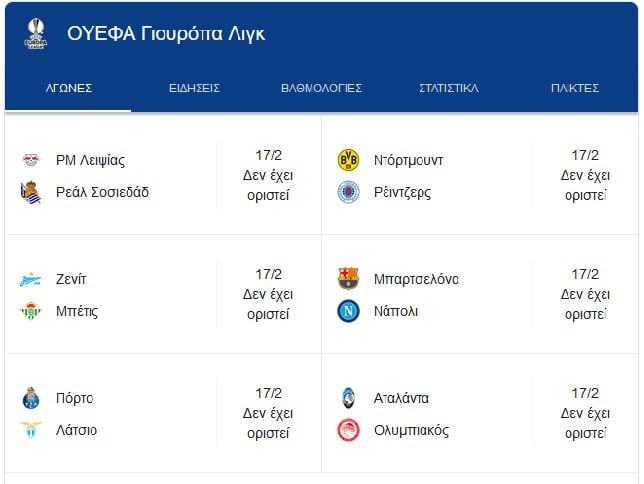Switch to the ΕΙΔΗΣΕΙΣ tab
Screen dimensions: 644x484
(x=195, y=88)
